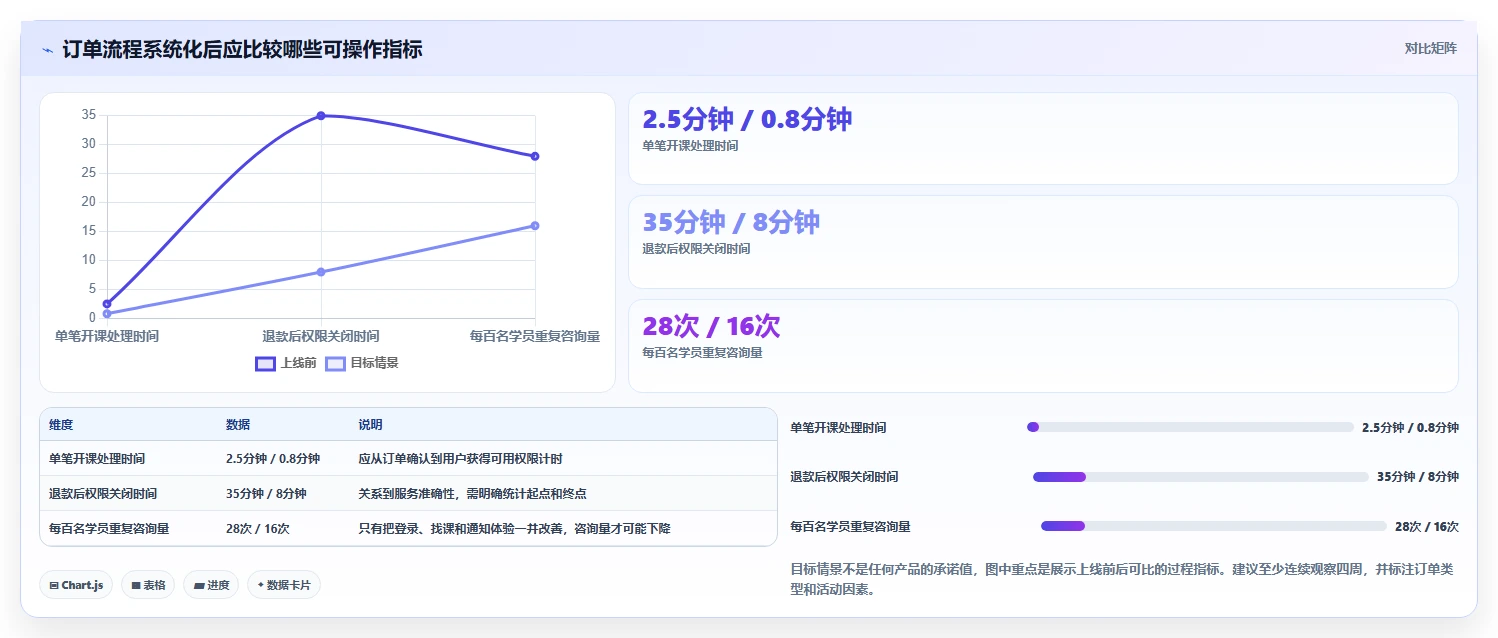Image resolution: width=1498 pixels, height=638 pixels.
Task: Click the 每百名学员重复咨询量 progress bar
Action: coord(1214,526)
